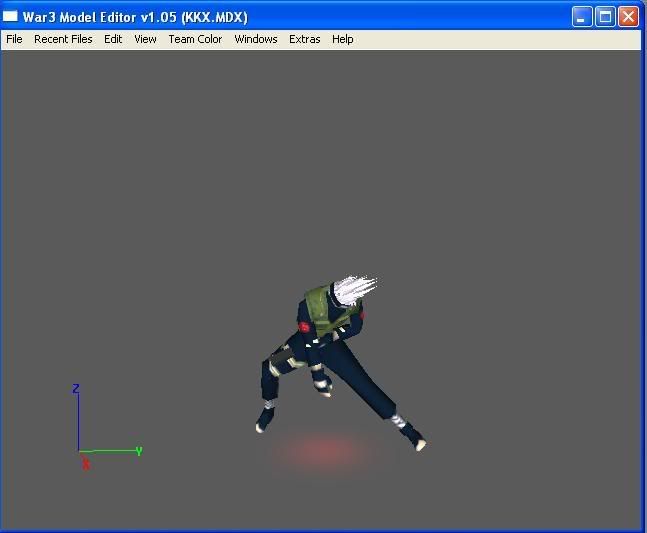Image resolution: width=647 pixels, height=533 pixels.
Task: Maximize the War3 Model Editor window
Action: coord(605,17)
